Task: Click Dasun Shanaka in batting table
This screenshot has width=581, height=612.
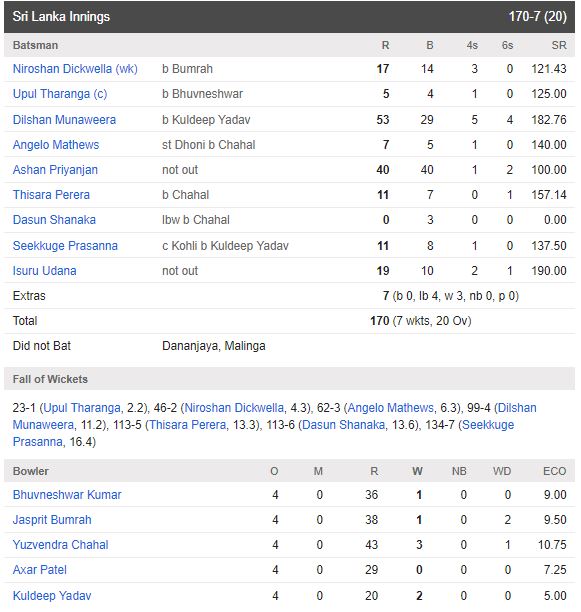Action: 54,220
